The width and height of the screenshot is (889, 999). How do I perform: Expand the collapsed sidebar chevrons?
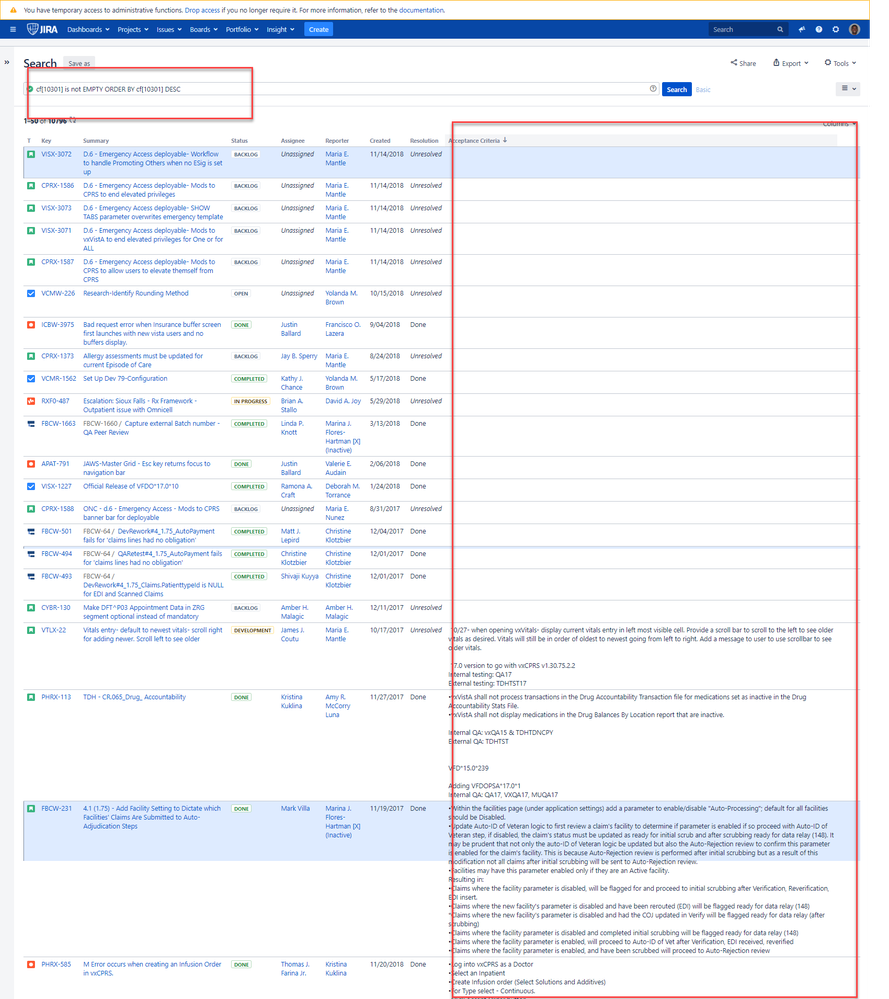[x=7, y=62]
